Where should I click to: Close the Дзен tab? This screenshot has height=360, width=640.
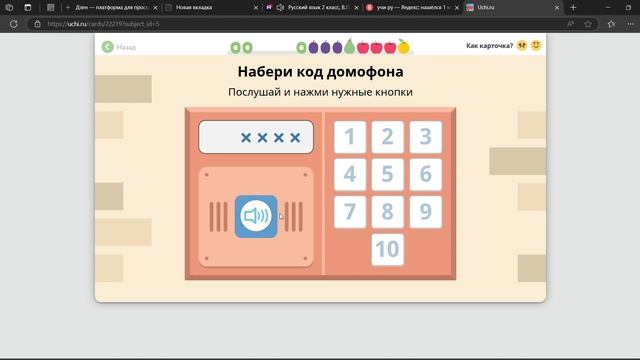click(155, 8)
